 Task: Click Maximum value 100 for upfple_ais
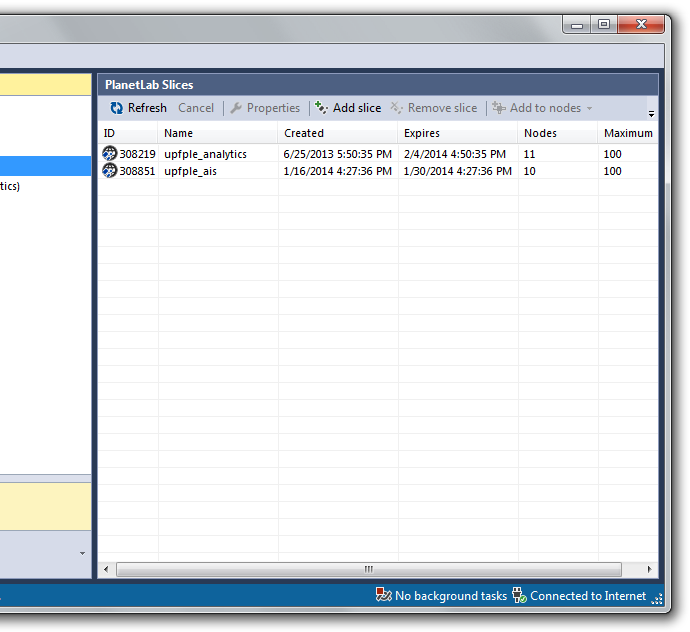coord(612,171)
